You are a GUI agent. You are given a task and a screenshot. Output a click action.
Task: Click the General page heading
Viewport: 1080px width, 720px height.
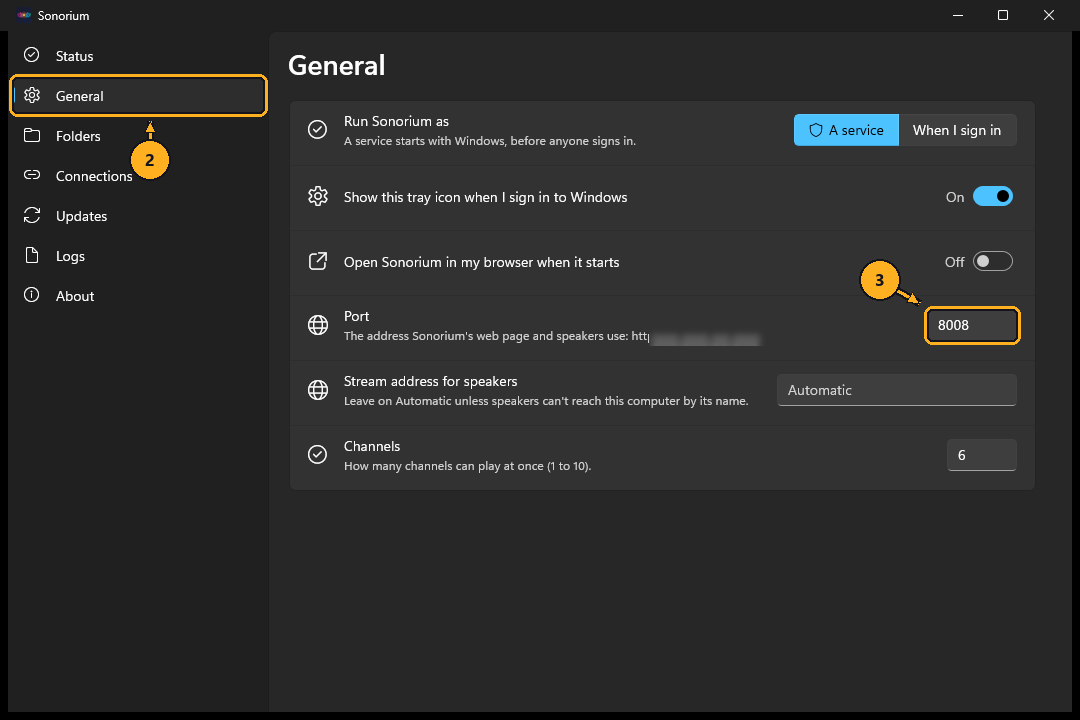pyautogui.click(x=337, y=65)
